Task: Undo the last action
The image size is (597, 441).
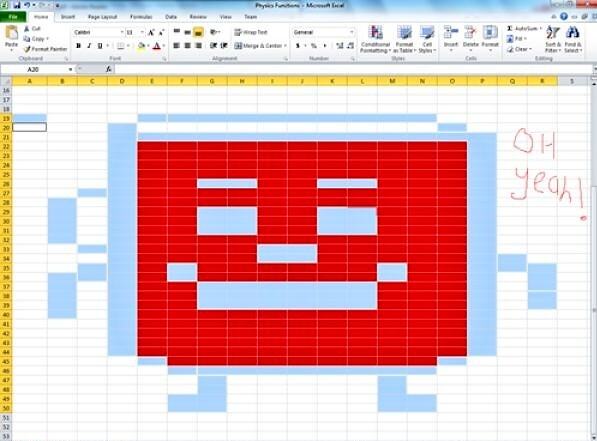Action: click(27, 5)
